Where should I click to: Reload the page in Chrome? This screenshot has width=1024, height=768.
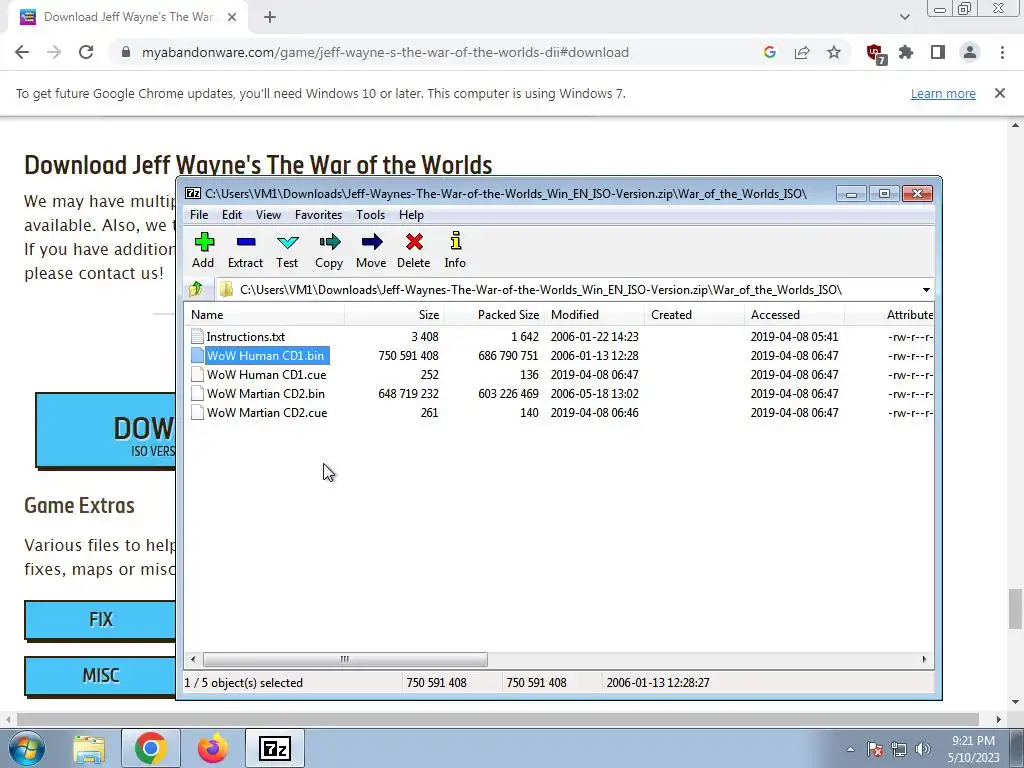[86, 52]
